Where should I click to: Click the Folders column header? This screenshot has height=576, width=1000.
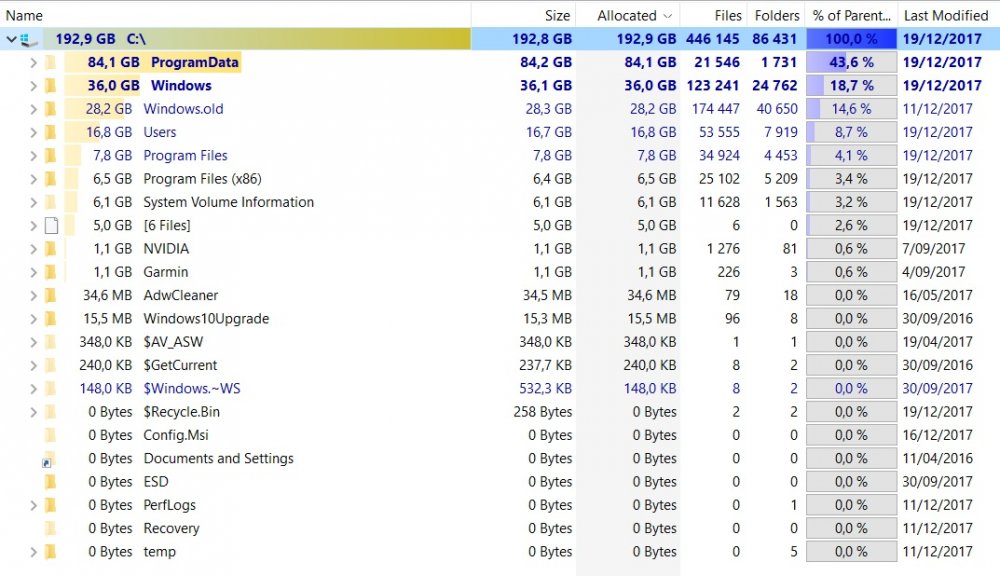pos(777,15)
